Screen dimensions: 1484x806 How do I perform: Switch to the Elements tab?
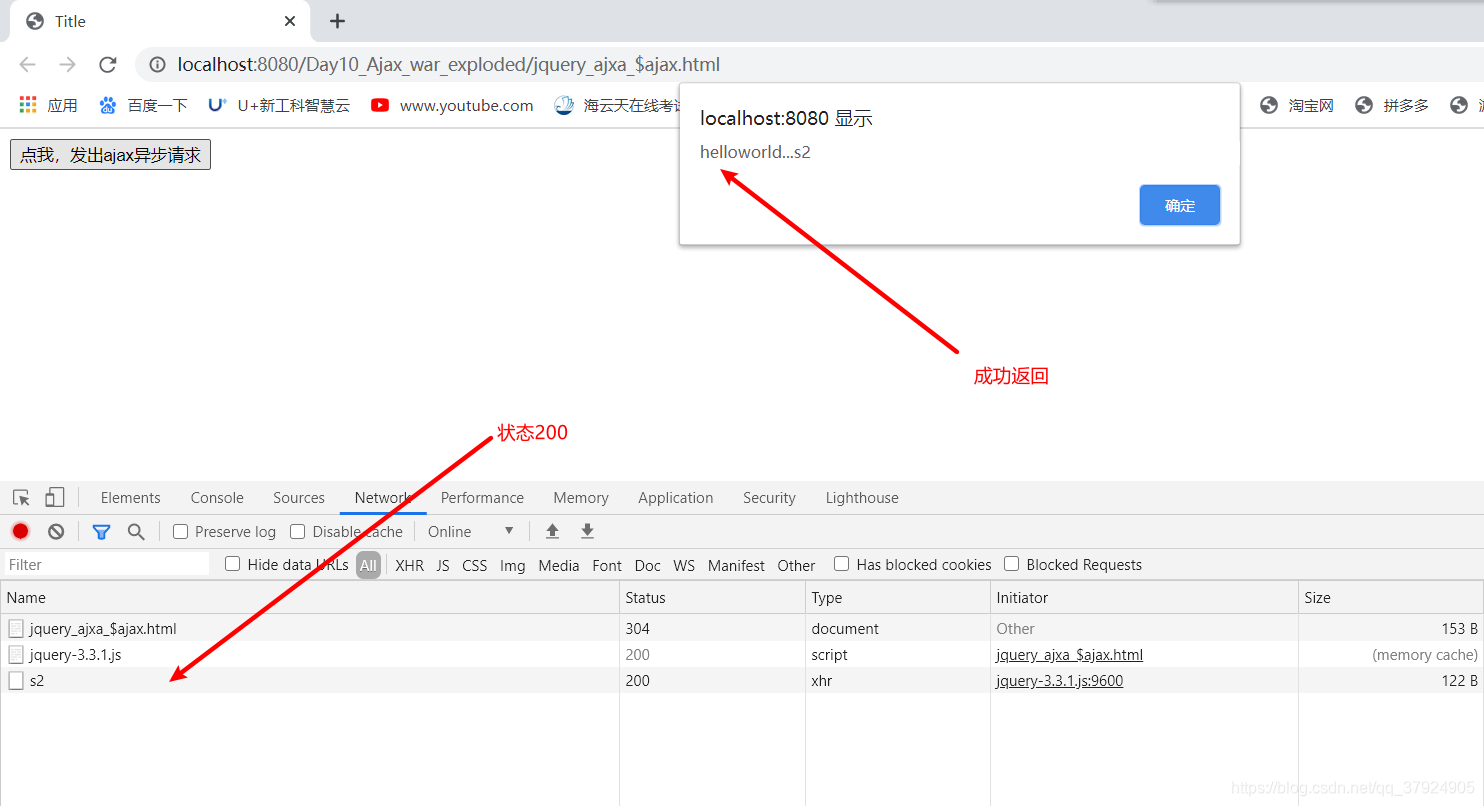pyautogui.click(x=130, y=498)
